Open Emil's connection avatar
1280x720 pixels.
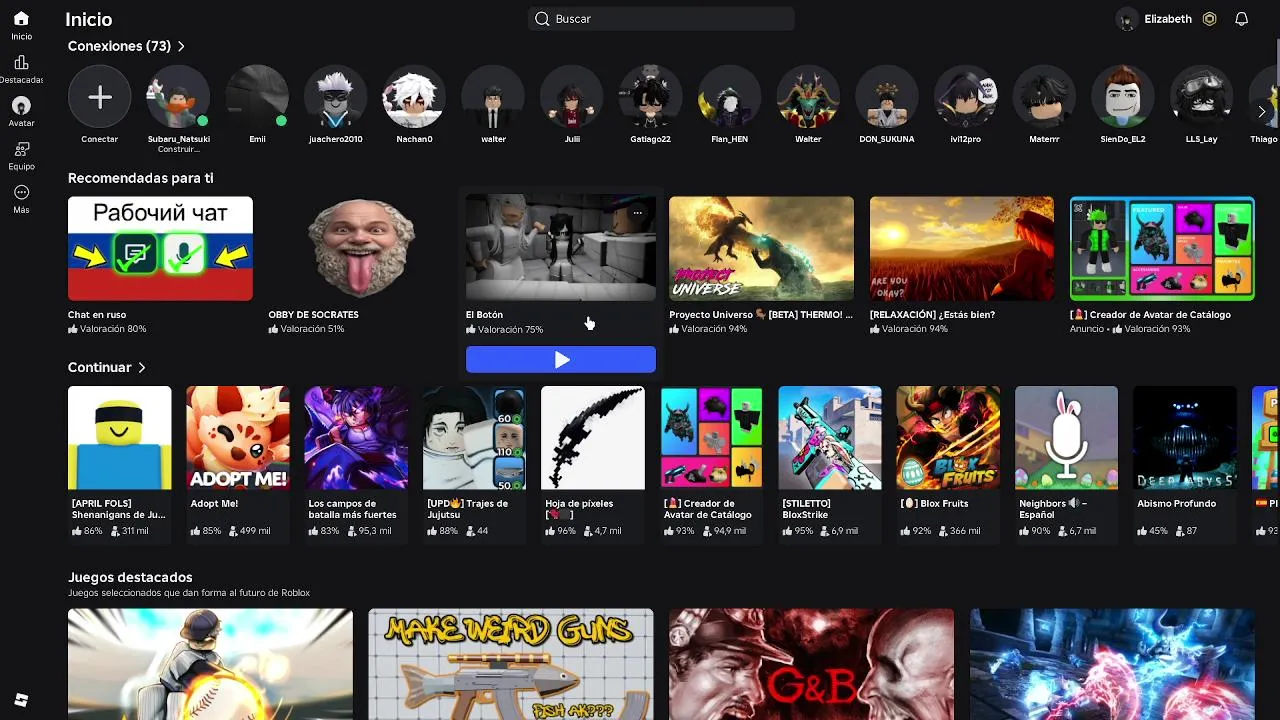tap(257, 97)
